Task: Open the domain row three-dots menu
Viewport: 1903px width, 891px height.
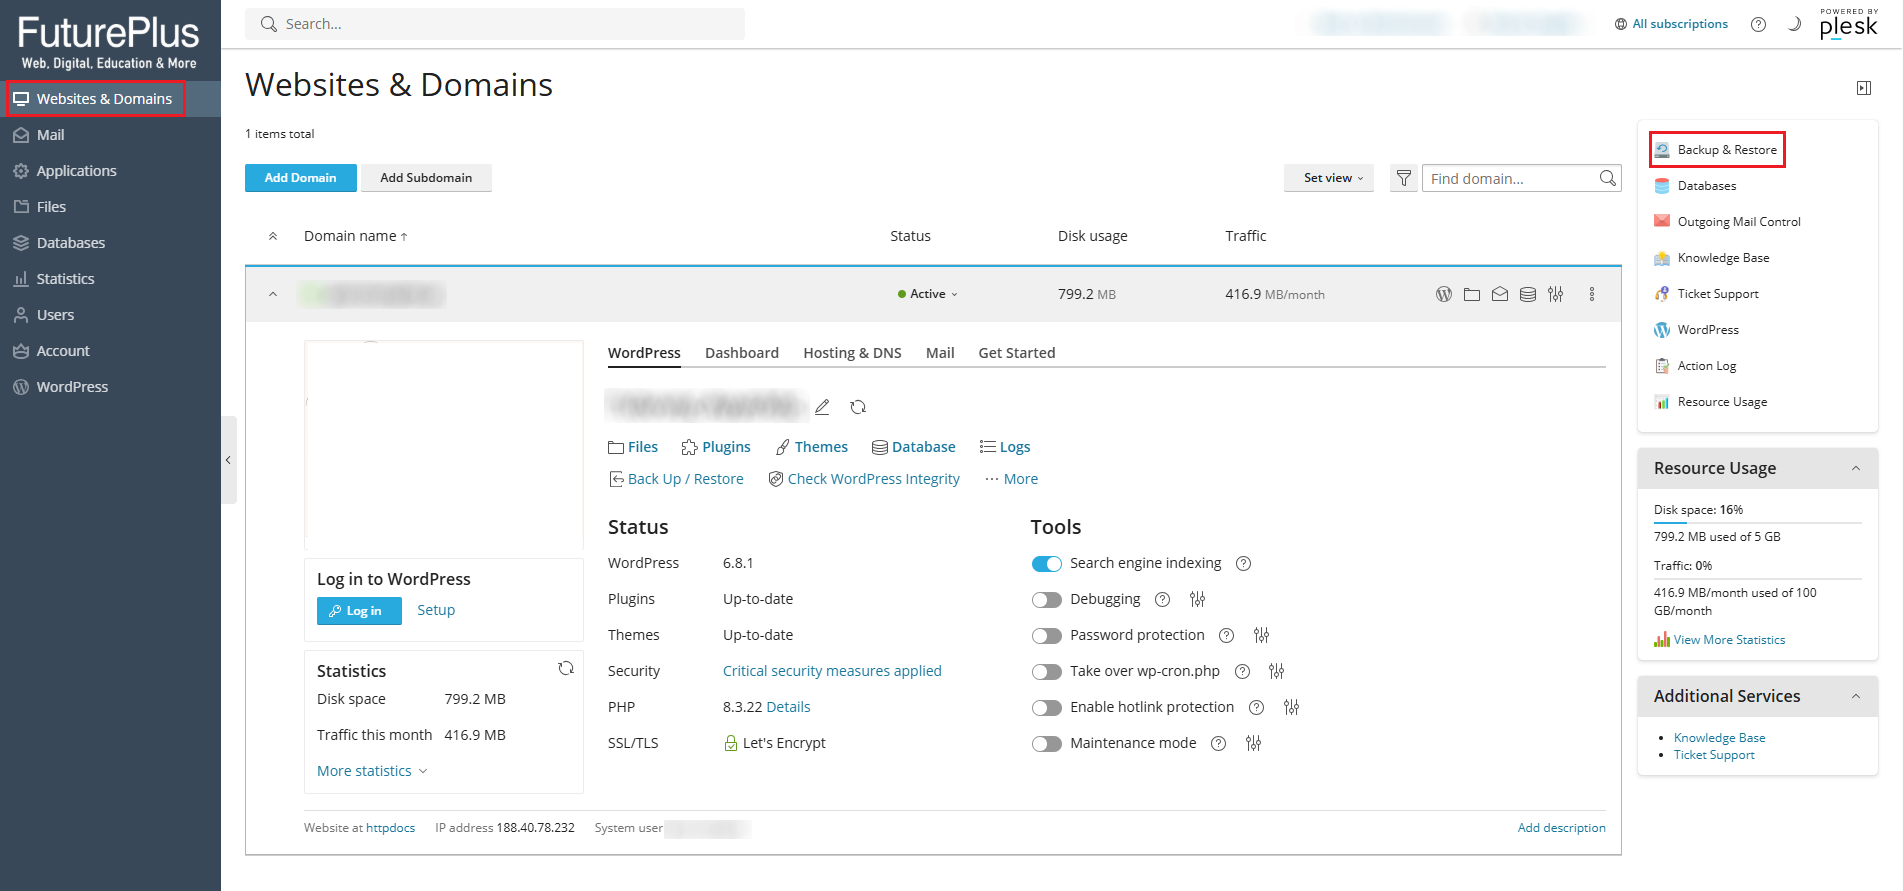Action: pos(1592,294)
